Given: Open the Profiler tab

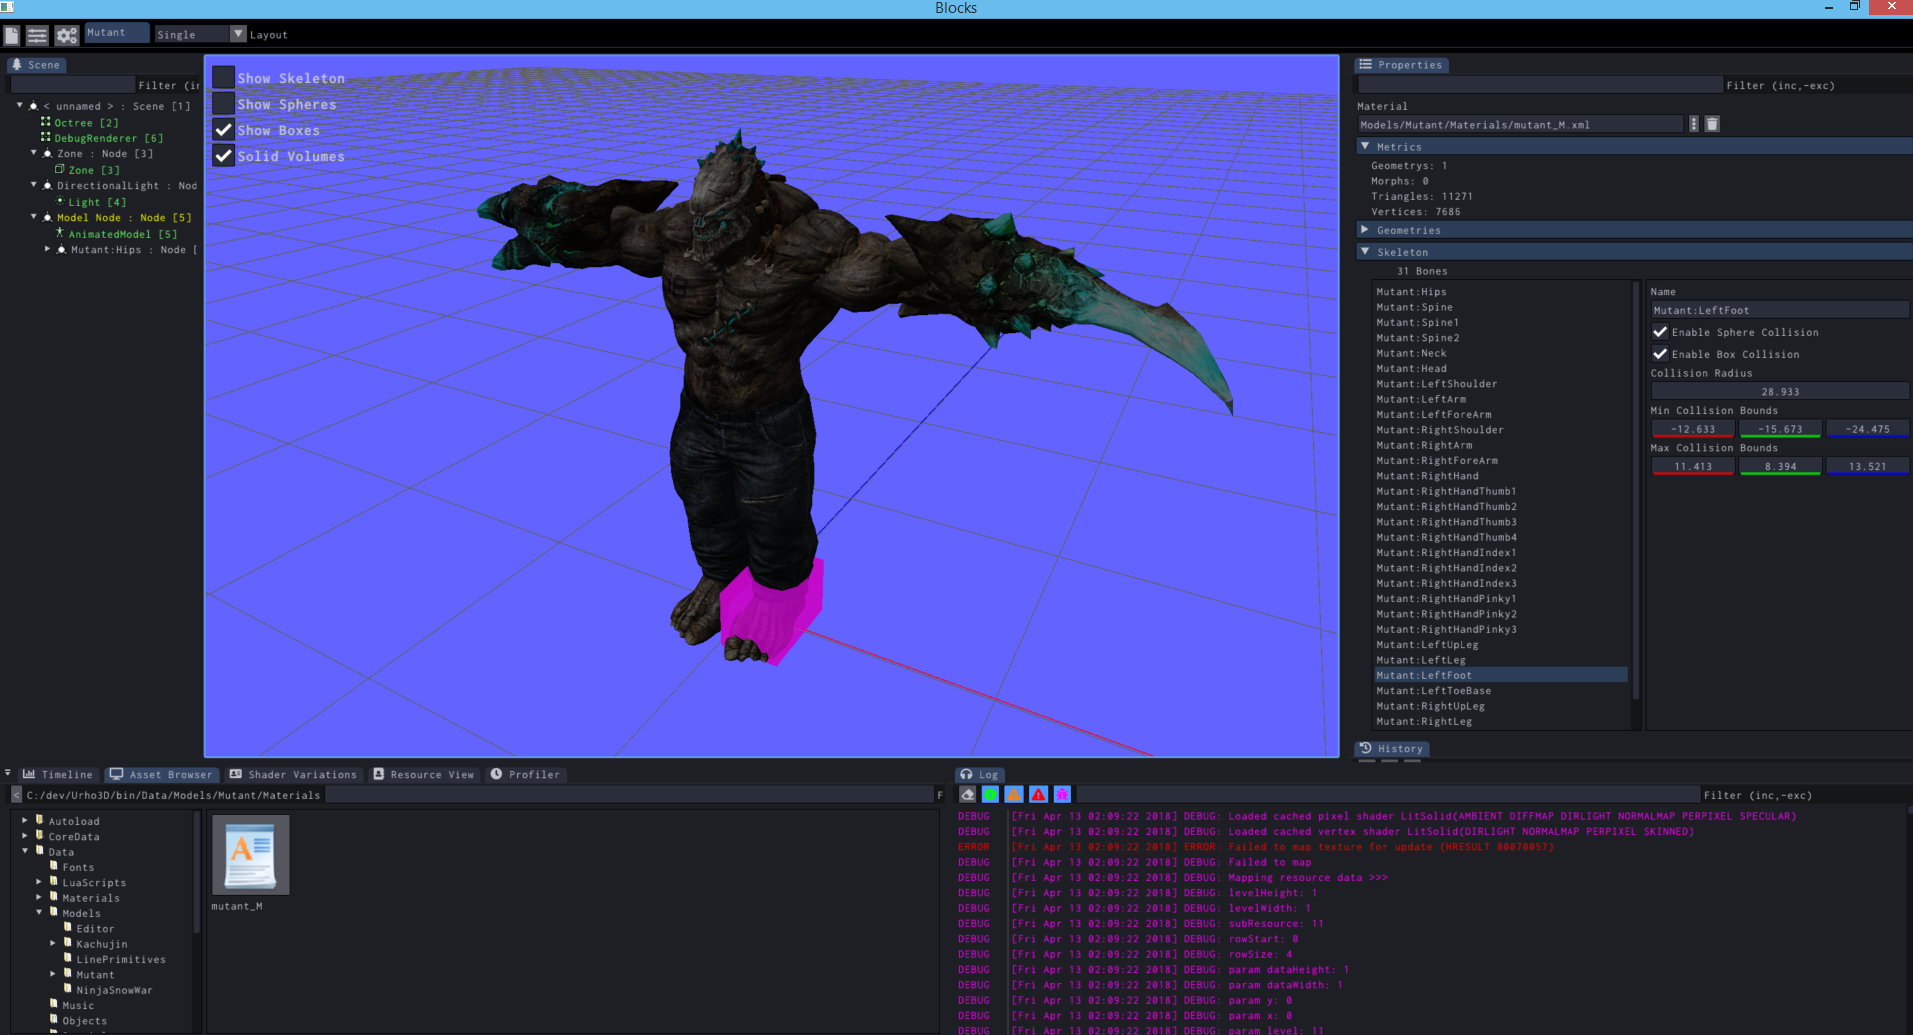Looking at the screenshot, I should point(525,774).
